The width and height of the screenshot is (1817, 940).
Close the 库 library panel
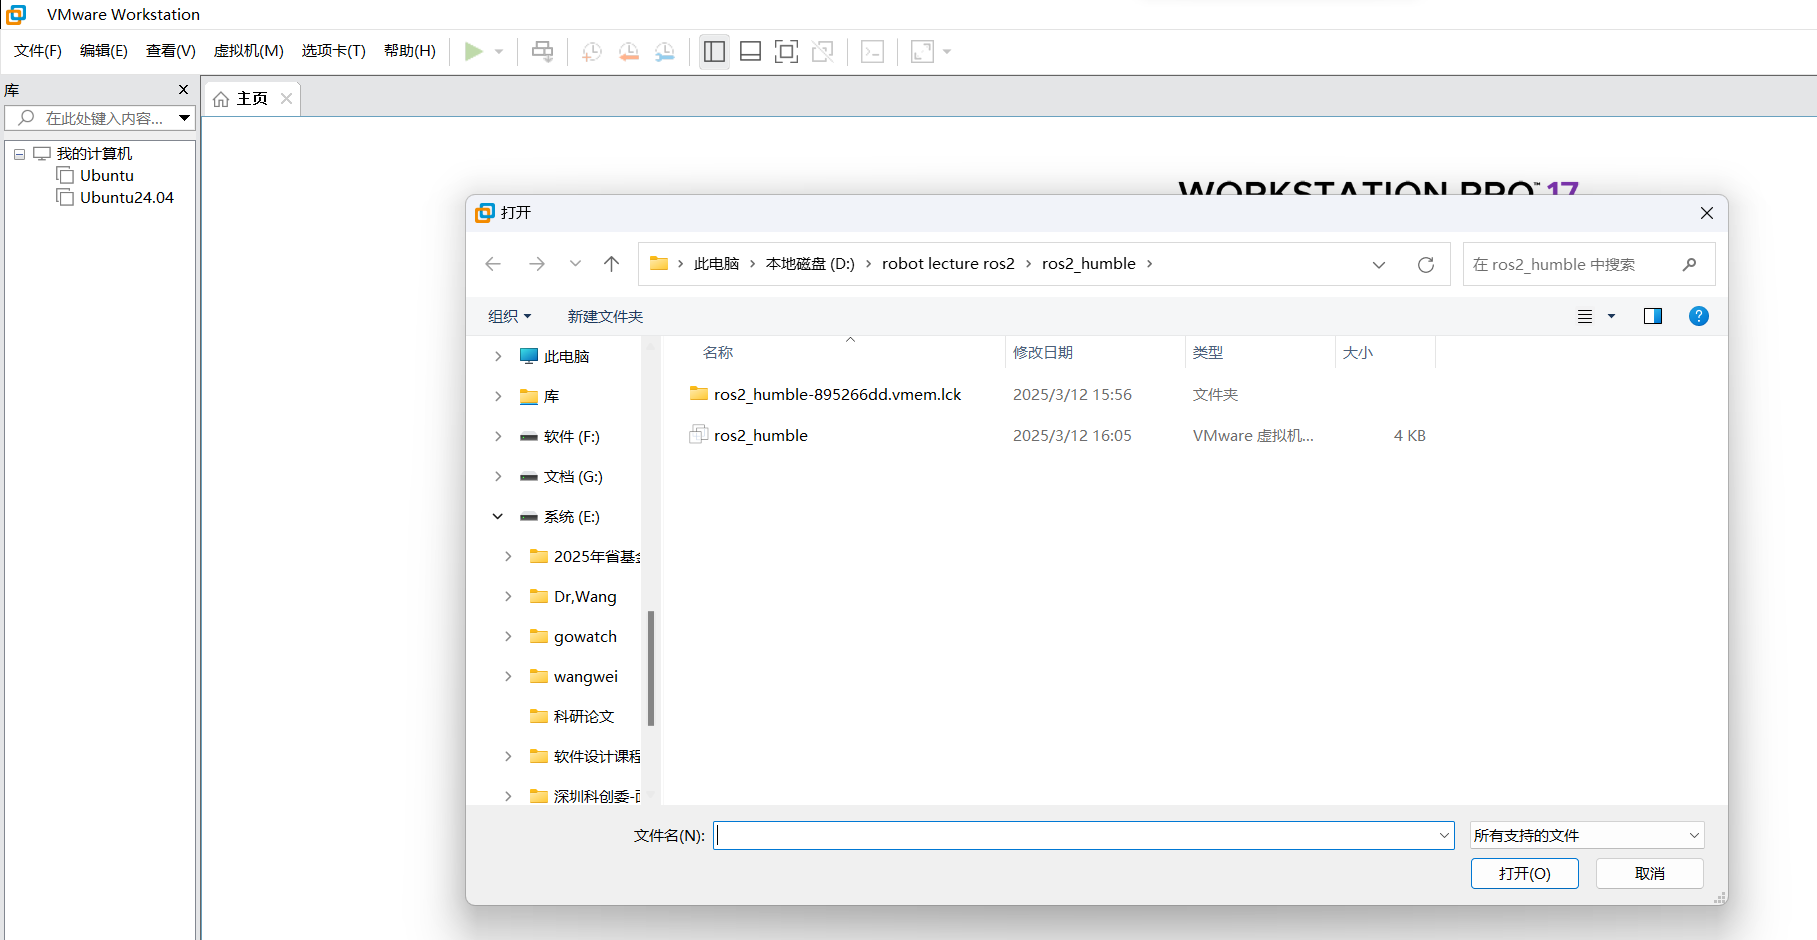click(183, 90)
